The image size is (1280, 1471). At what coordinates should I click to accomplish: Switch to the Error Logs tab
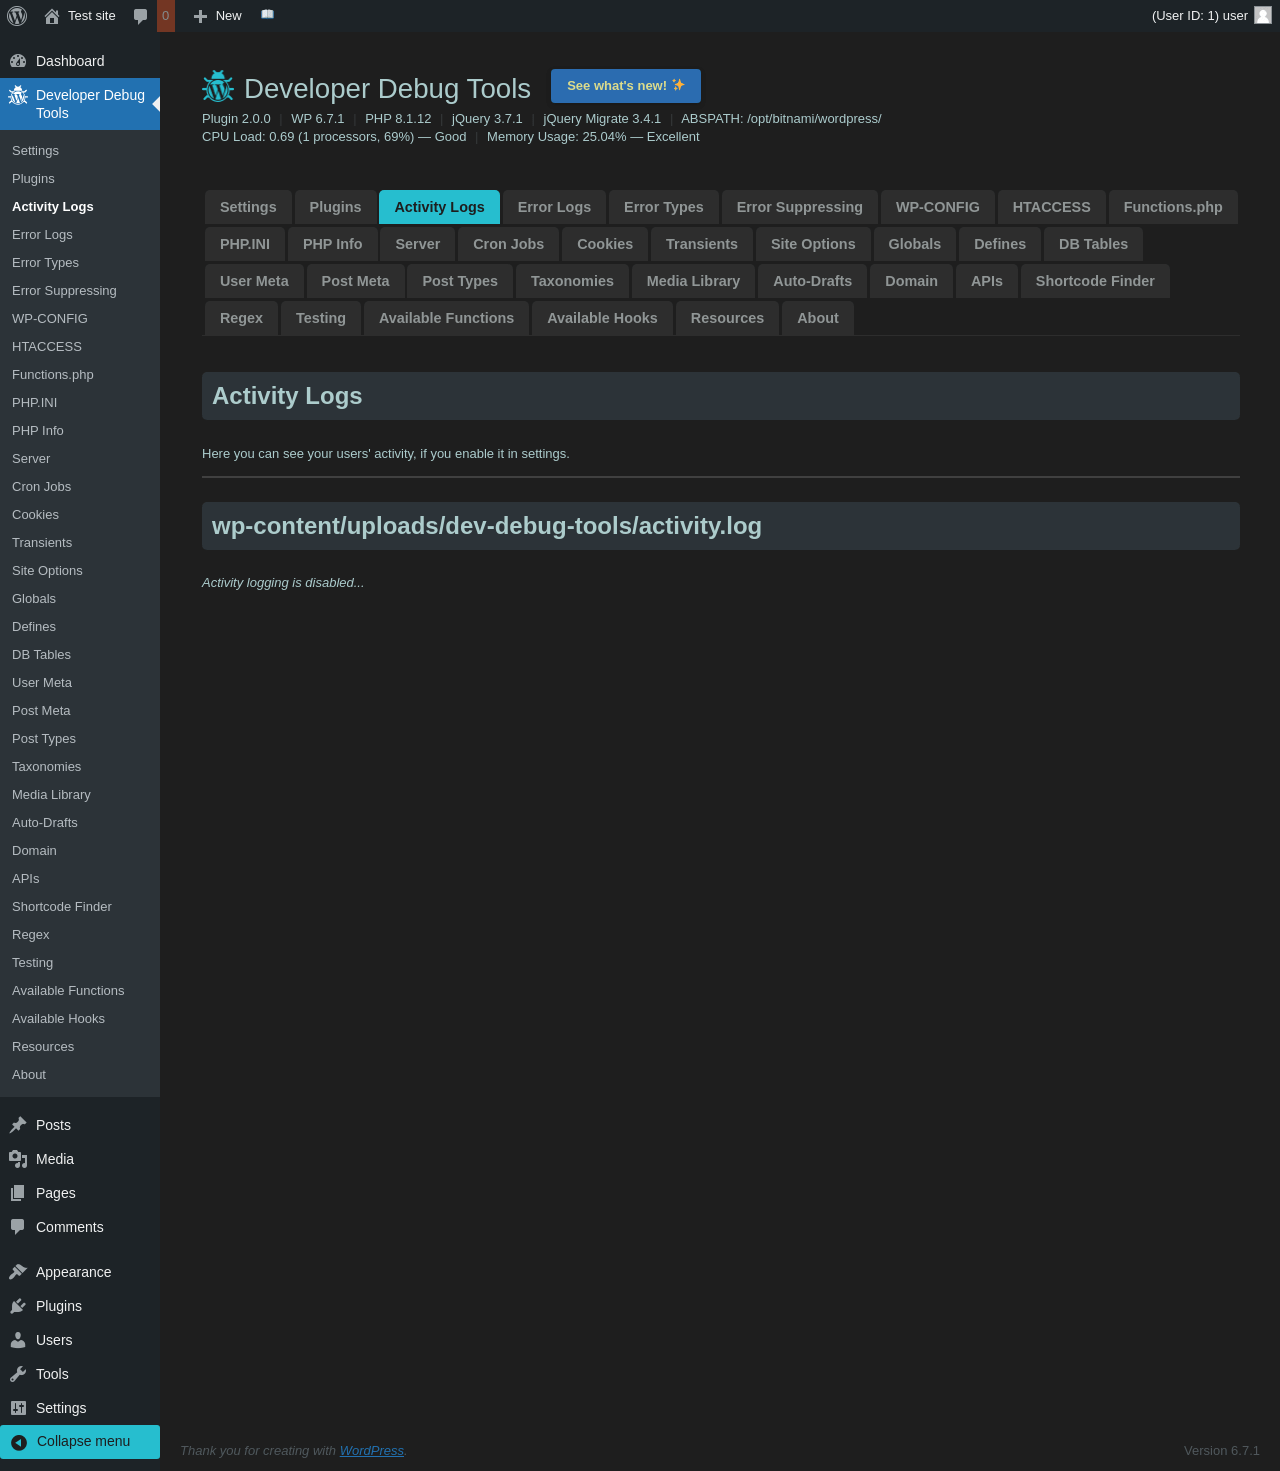[554, 207]
